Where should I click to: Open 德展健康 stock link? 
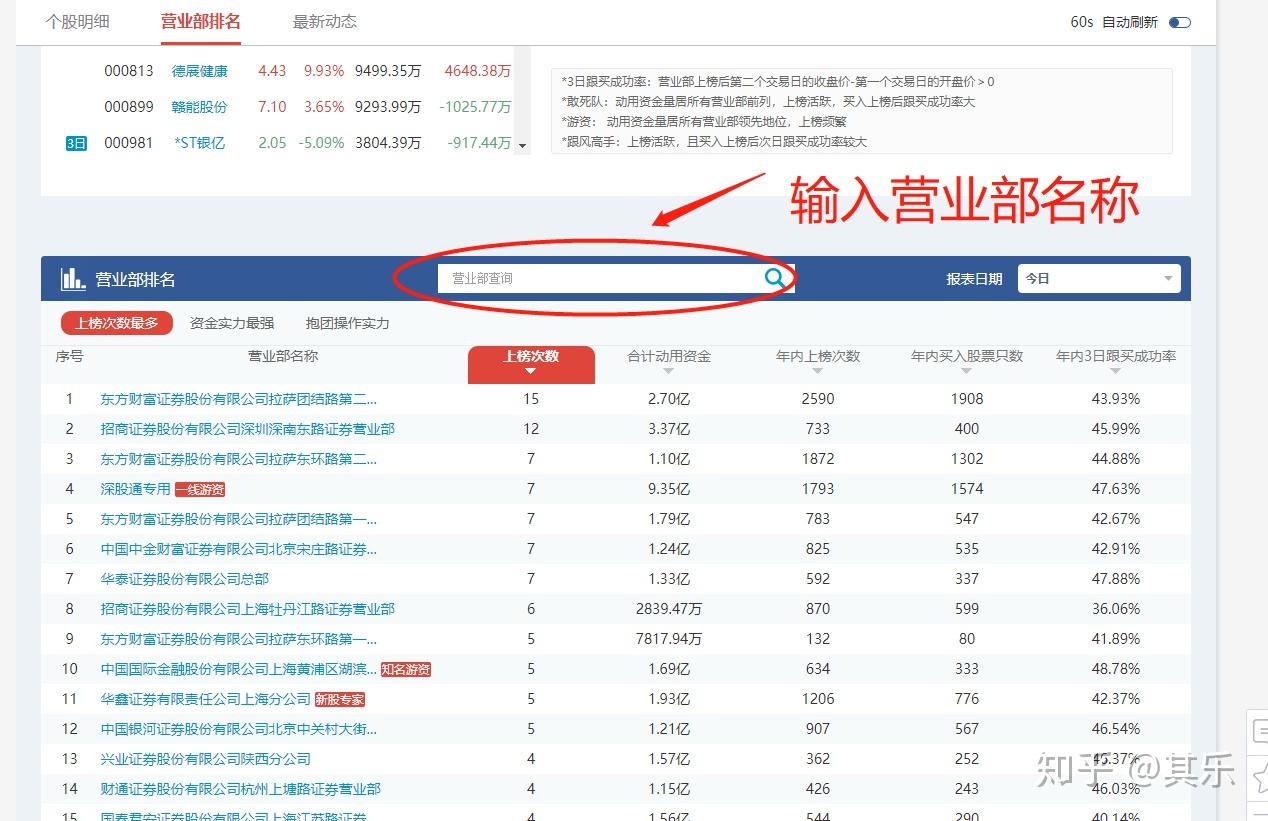[x=200, y=71]
